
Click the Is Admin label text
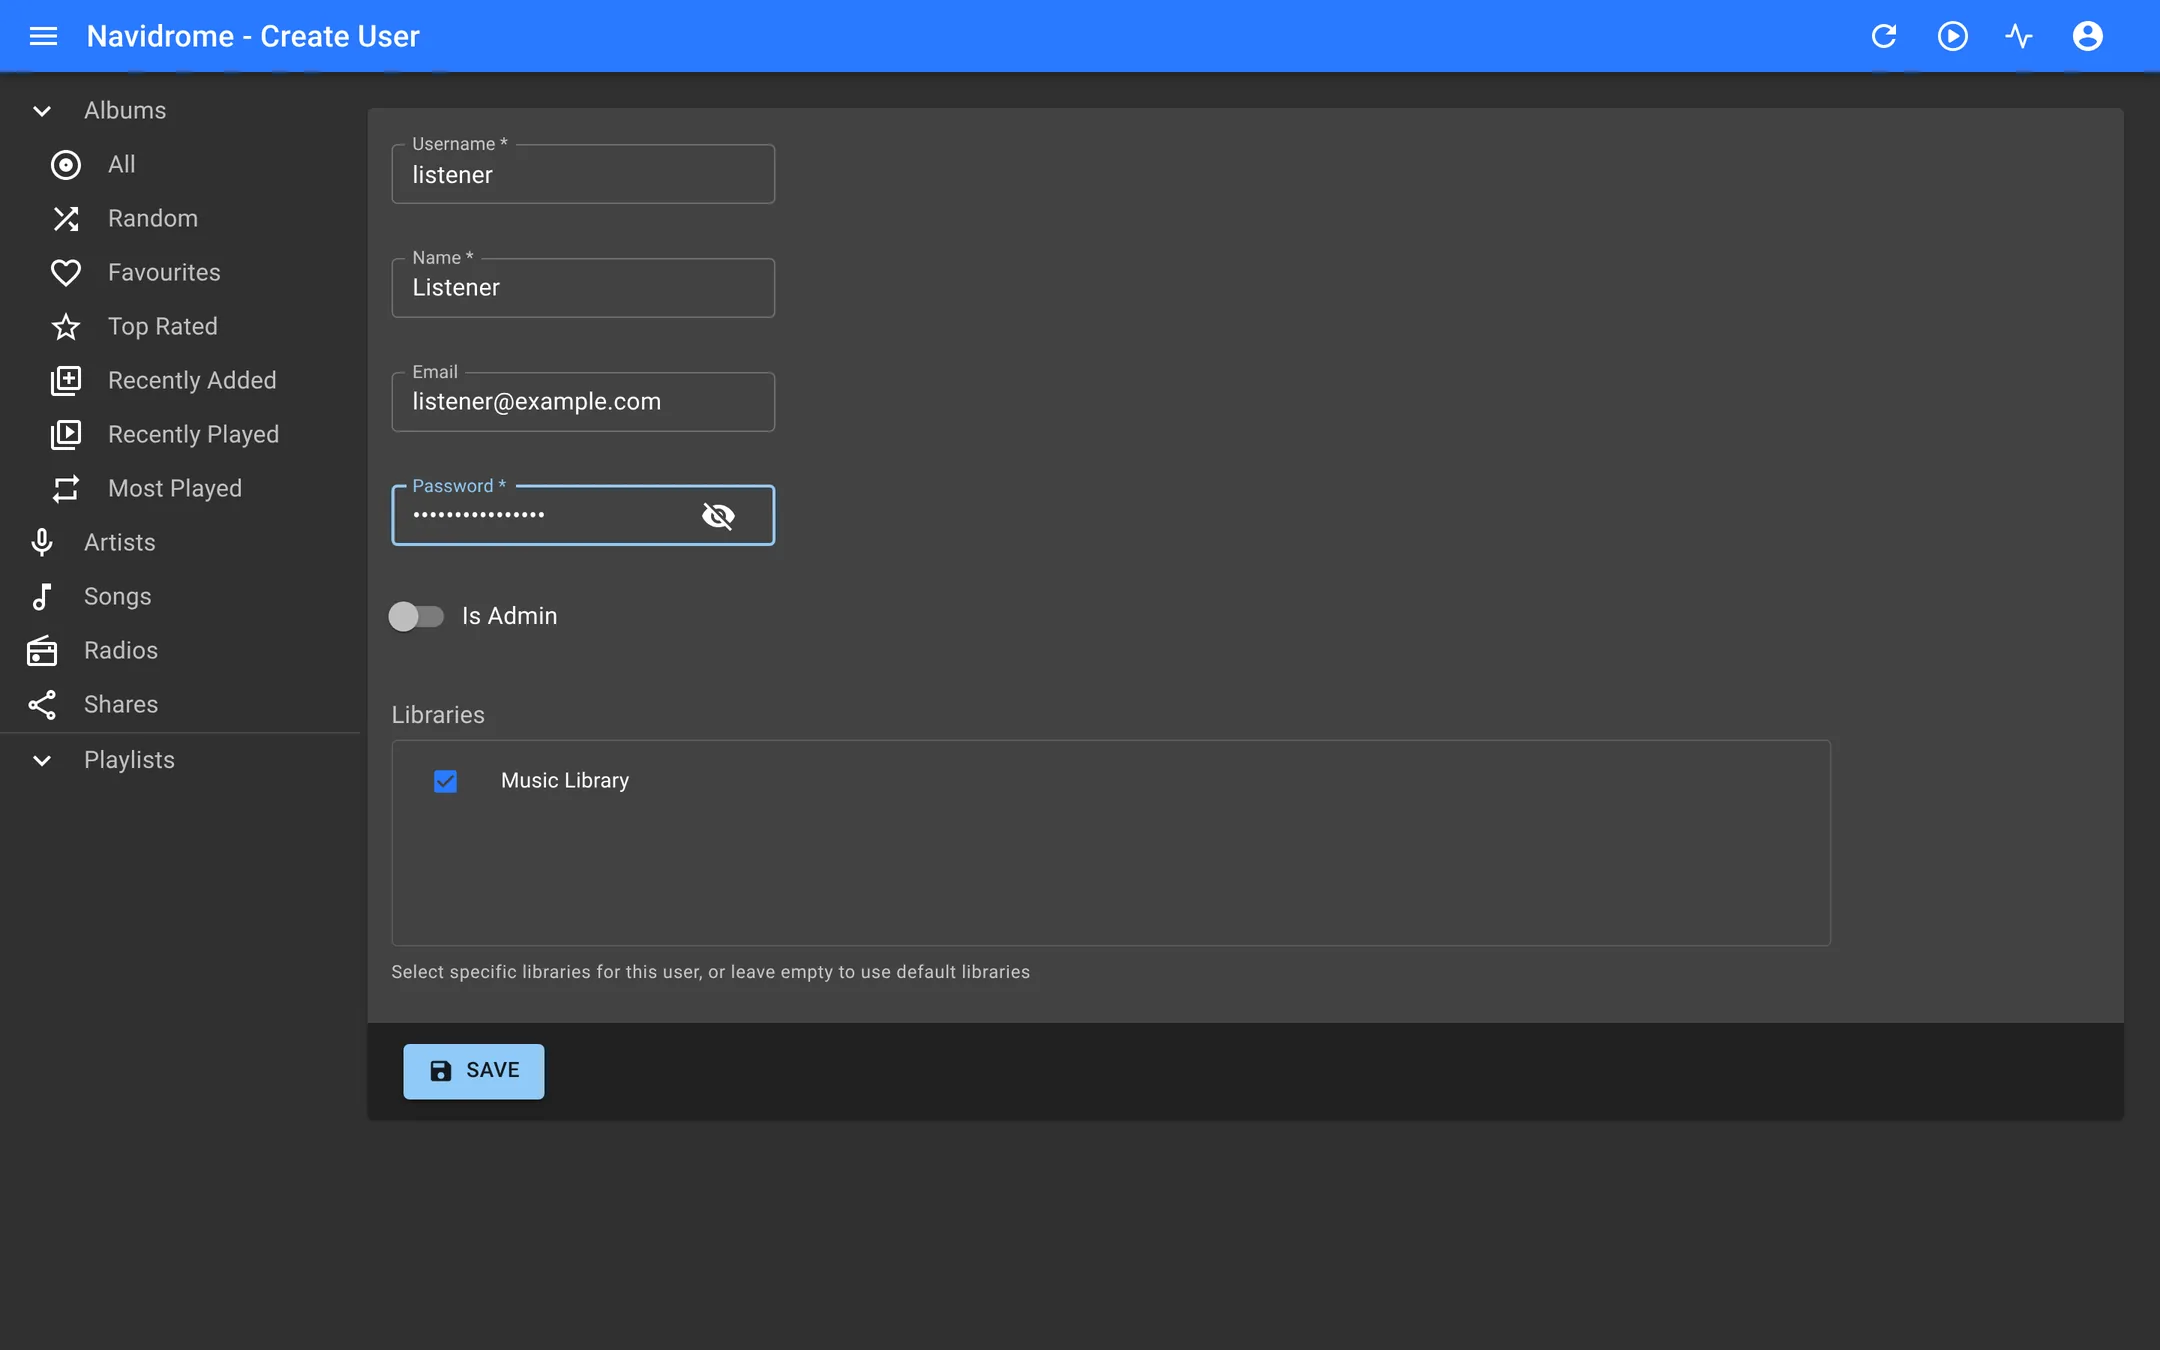pyautogui.click(x=510, y=616)
